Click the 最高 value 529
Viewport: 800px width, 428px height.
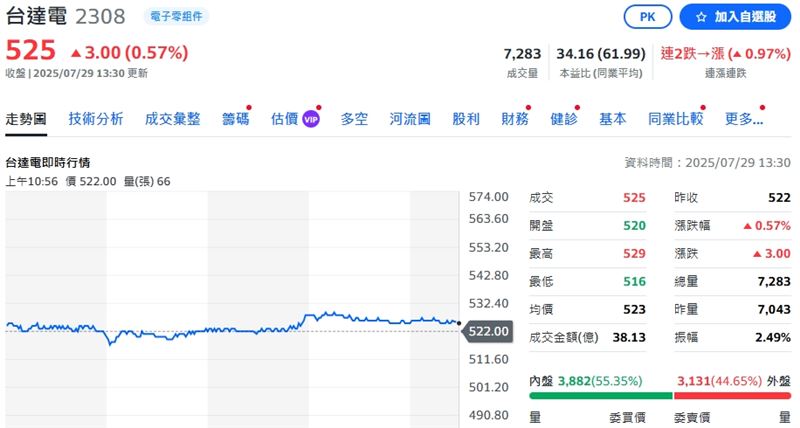634,254
